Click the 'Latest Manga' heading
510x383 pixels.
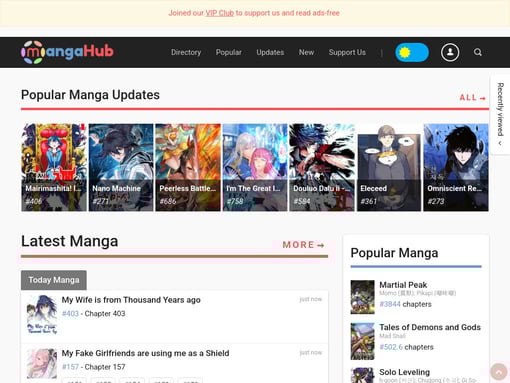point(70,241)
